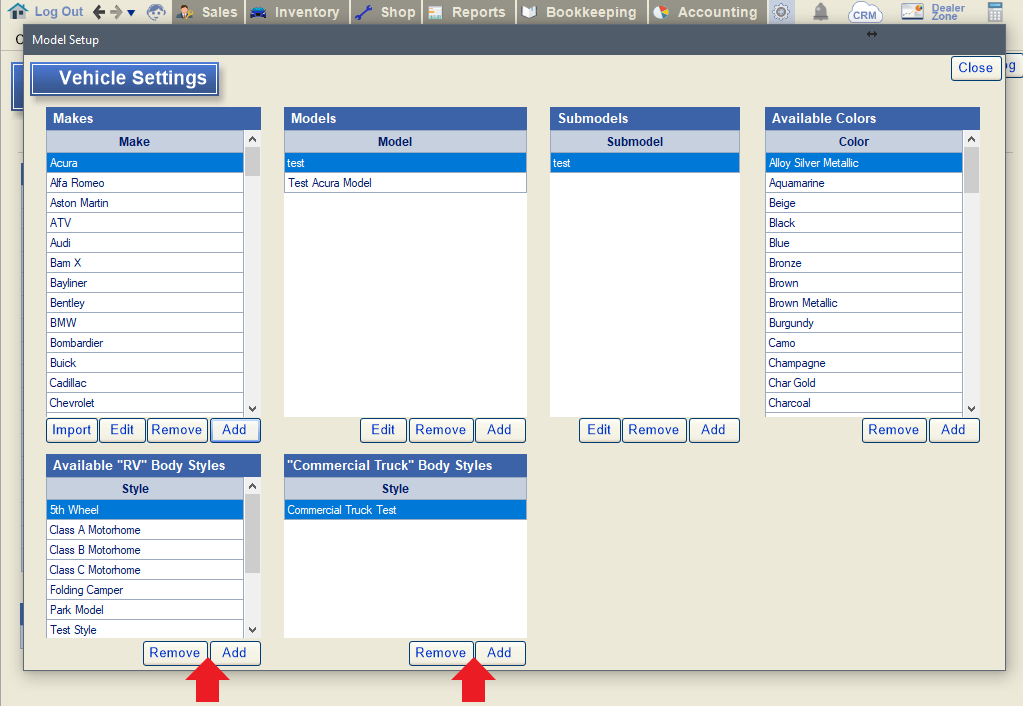Select Commercial Truck Test style
1023x706 pixels.
tap(405, 510)
